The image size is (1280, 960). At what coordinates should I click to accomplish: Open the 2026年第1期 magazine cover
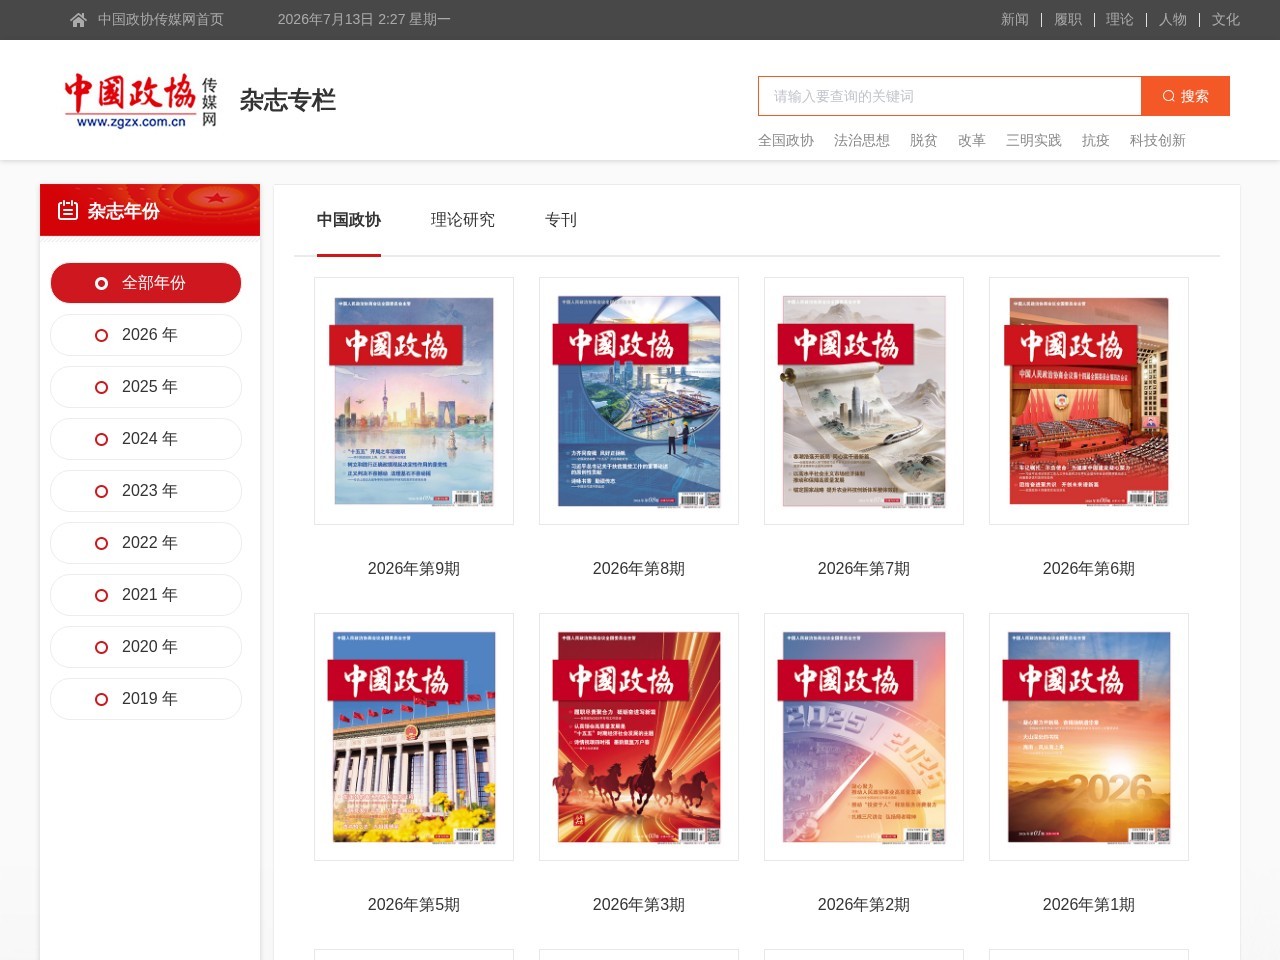tap(1089, 737)
